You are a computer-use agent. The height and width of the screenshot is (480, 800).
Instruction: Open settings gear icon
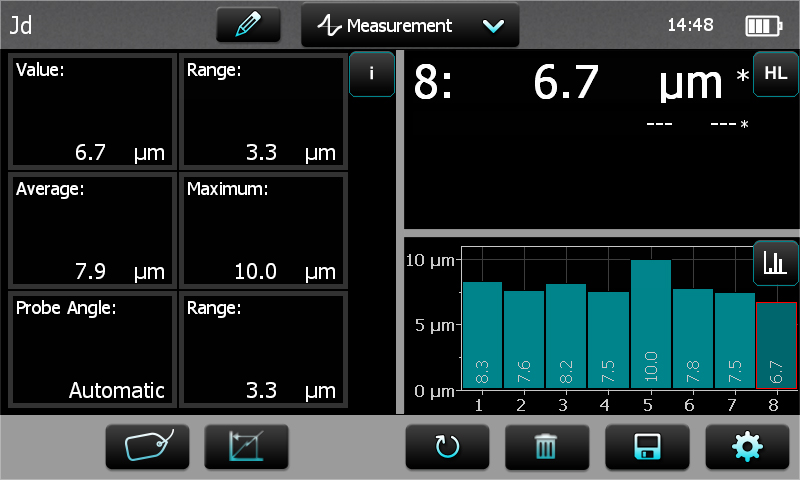(x=746, y=446)
